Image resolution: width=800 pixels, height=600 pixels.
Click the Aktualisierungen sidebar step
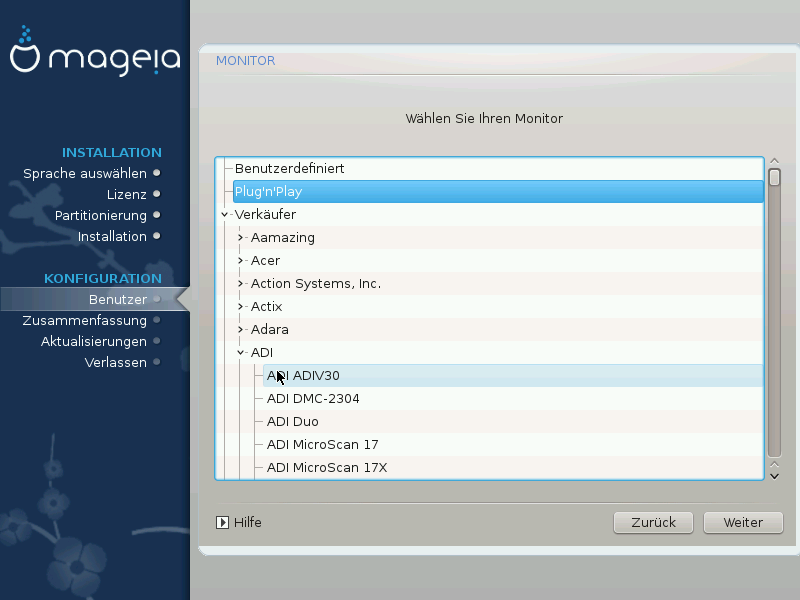(94, 341)
